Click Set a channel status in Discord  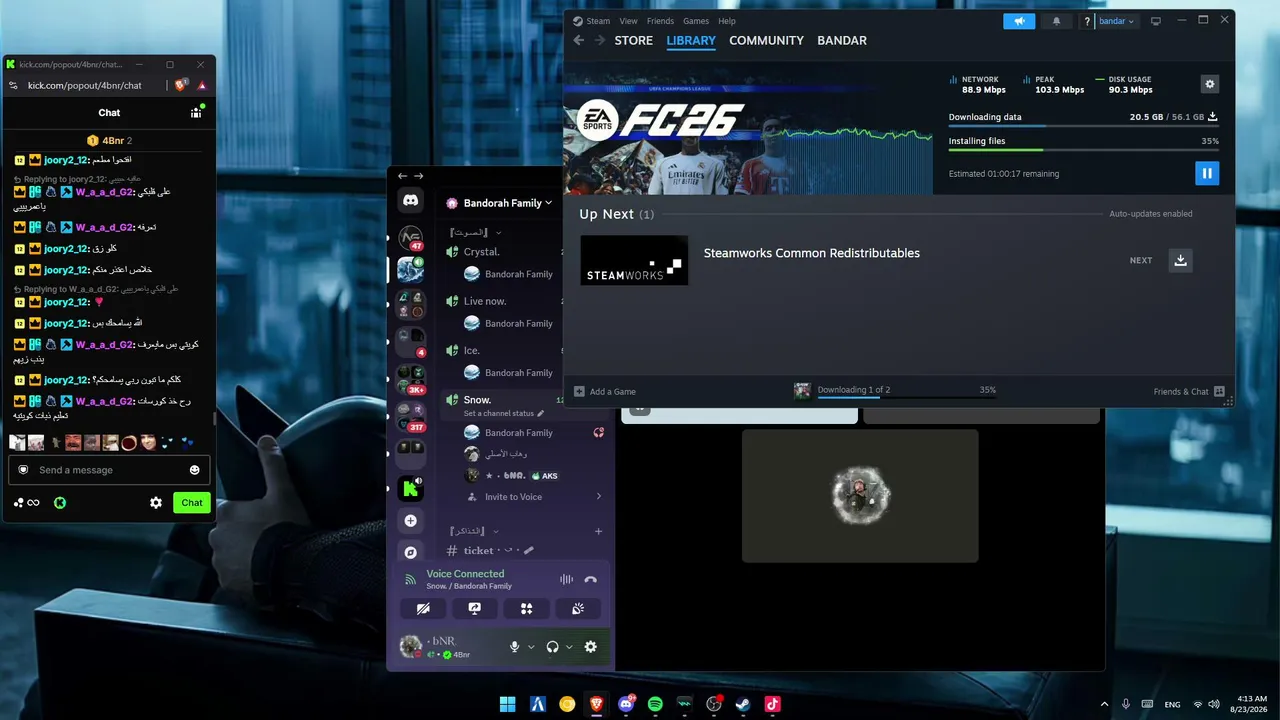504,413
